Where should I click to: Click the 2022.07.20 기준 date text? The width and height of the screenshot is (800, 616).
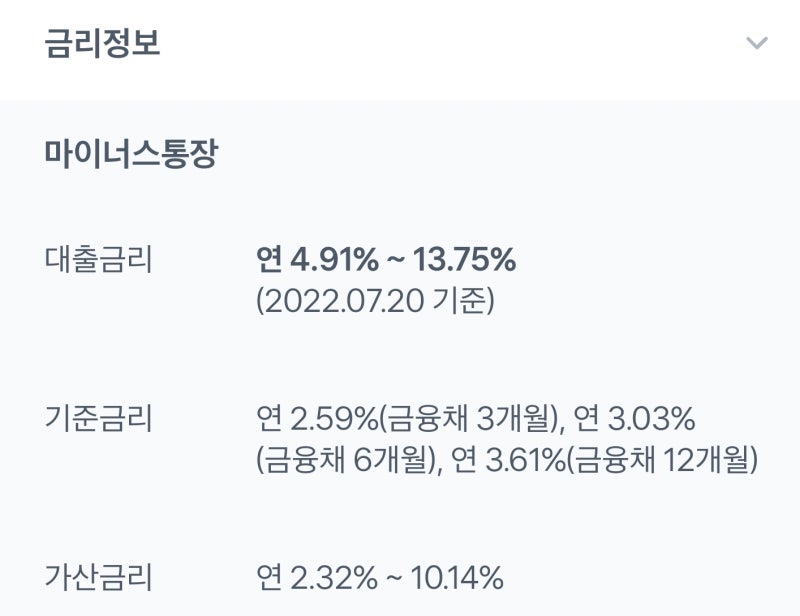point(375,301)
